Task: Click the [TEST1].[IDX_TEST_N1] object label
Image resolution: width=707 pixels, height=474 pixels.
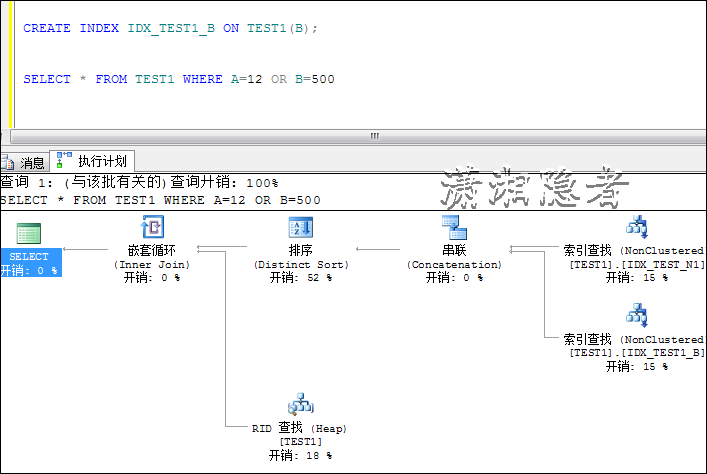Action: click(636, 264)
